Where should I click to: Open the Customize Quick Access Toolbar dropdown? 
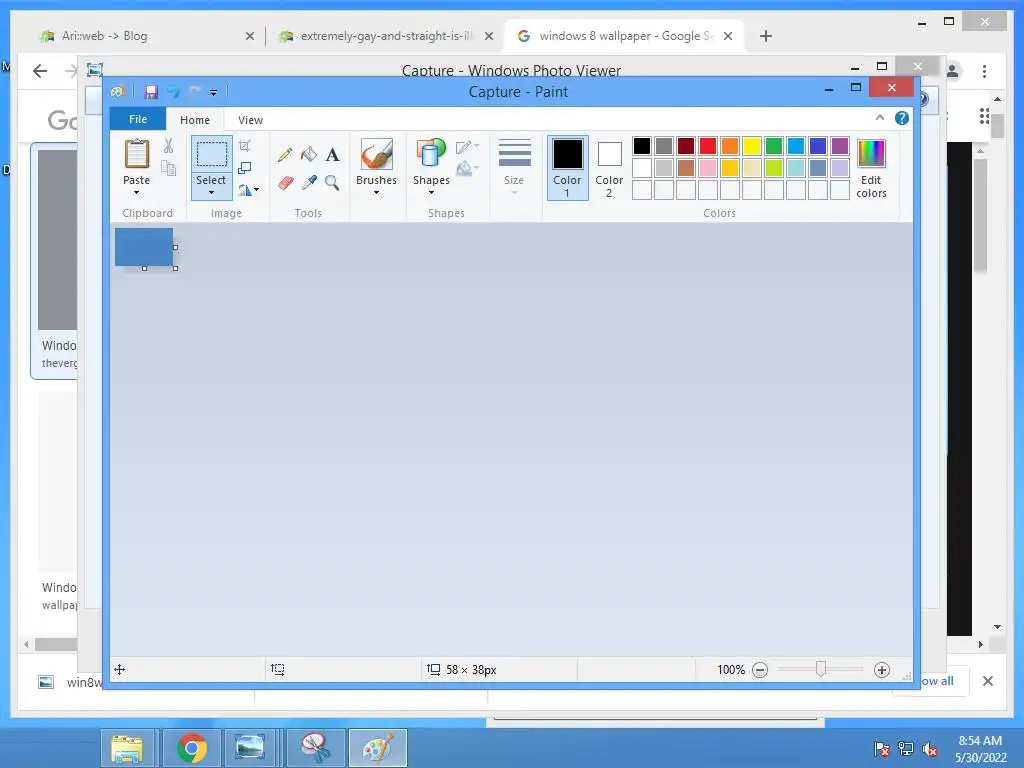pos(214,93)
